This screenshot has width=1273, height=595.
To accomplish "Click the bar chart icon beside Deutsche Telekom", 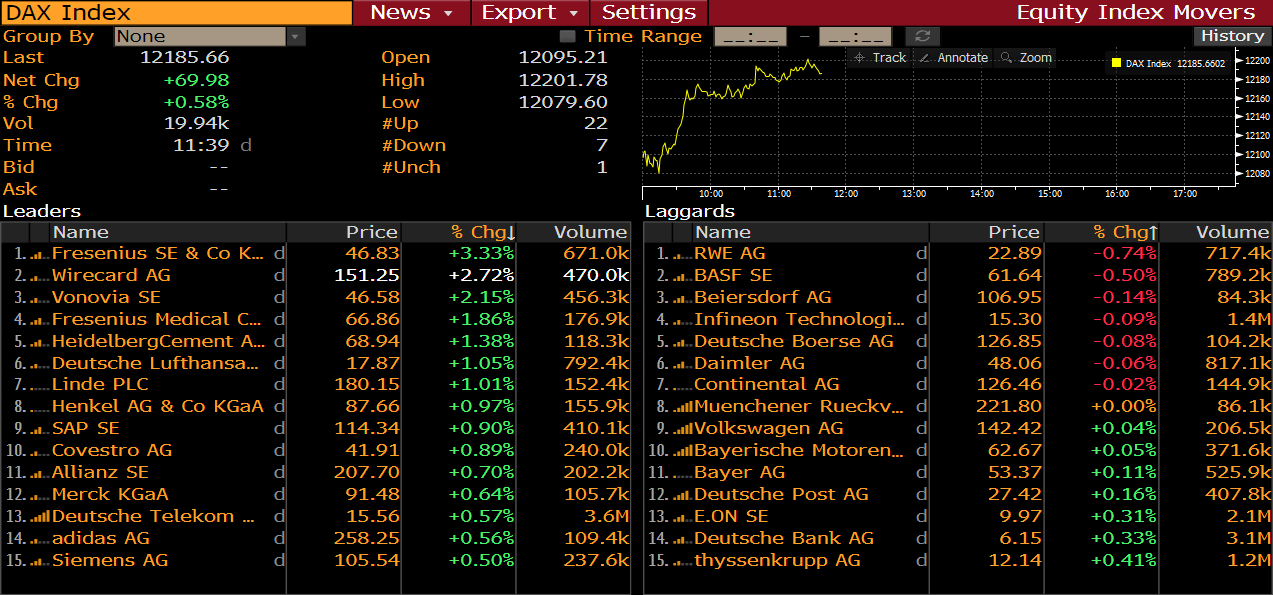I will click(40, 517).
